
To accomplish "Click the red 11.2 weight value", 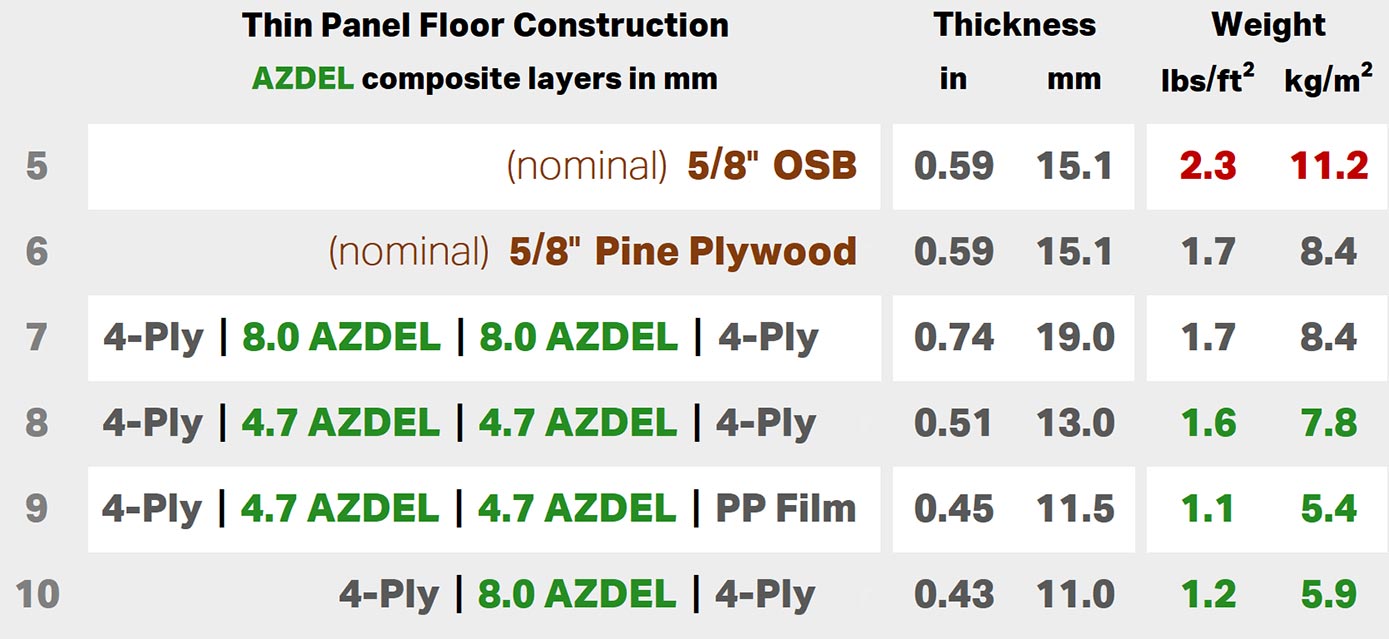I will coord(1328,166).
